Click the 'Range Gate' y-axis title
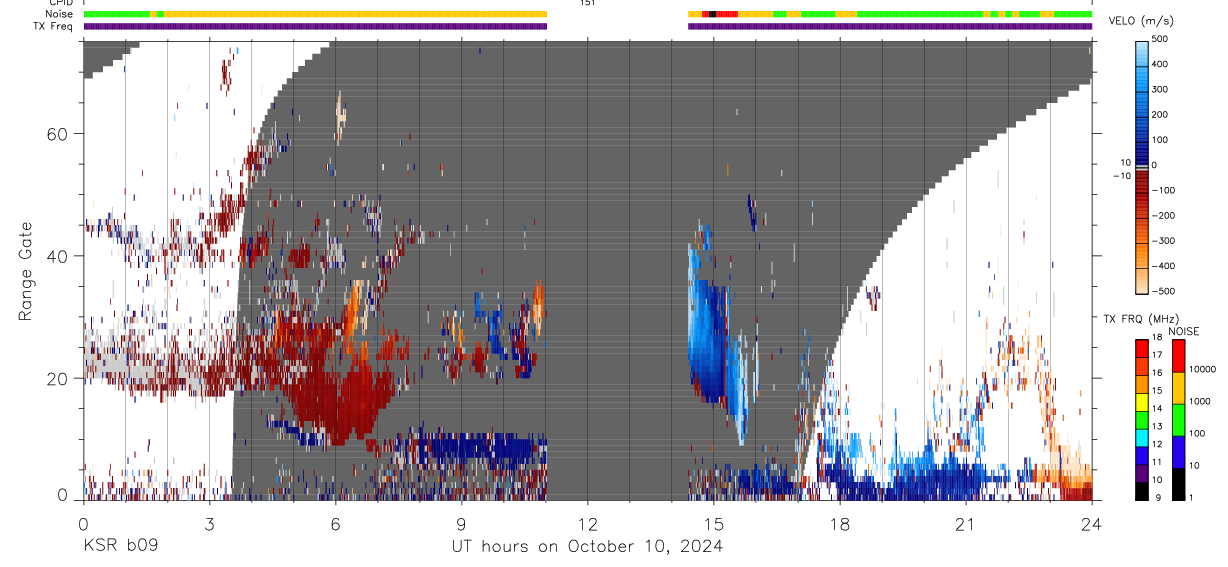 pyautogui.click(x=25, y=271)
